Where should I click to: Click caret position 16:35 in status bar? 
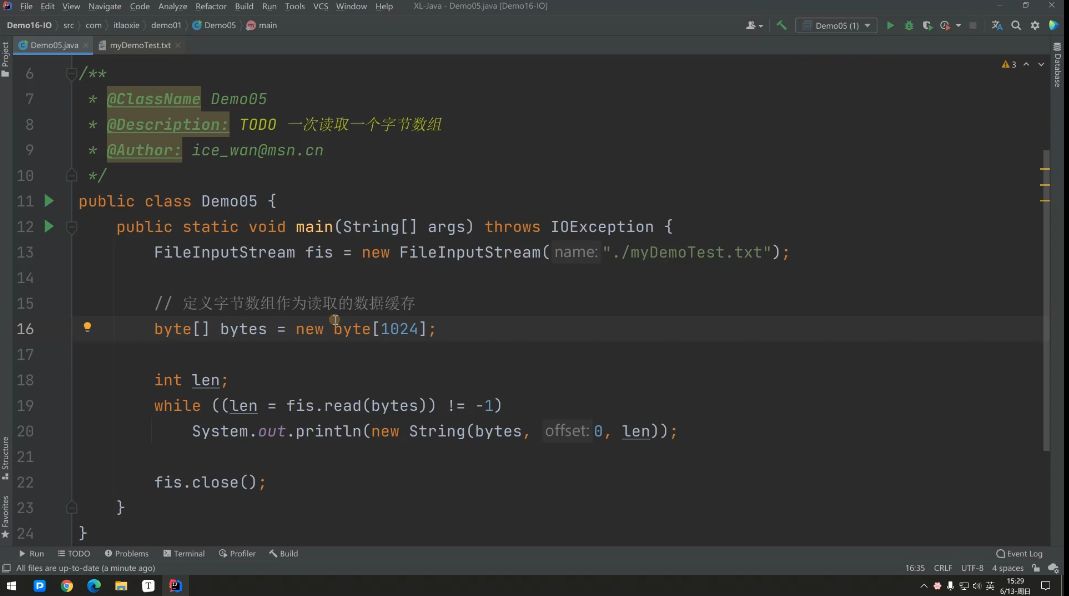(915, 568)
